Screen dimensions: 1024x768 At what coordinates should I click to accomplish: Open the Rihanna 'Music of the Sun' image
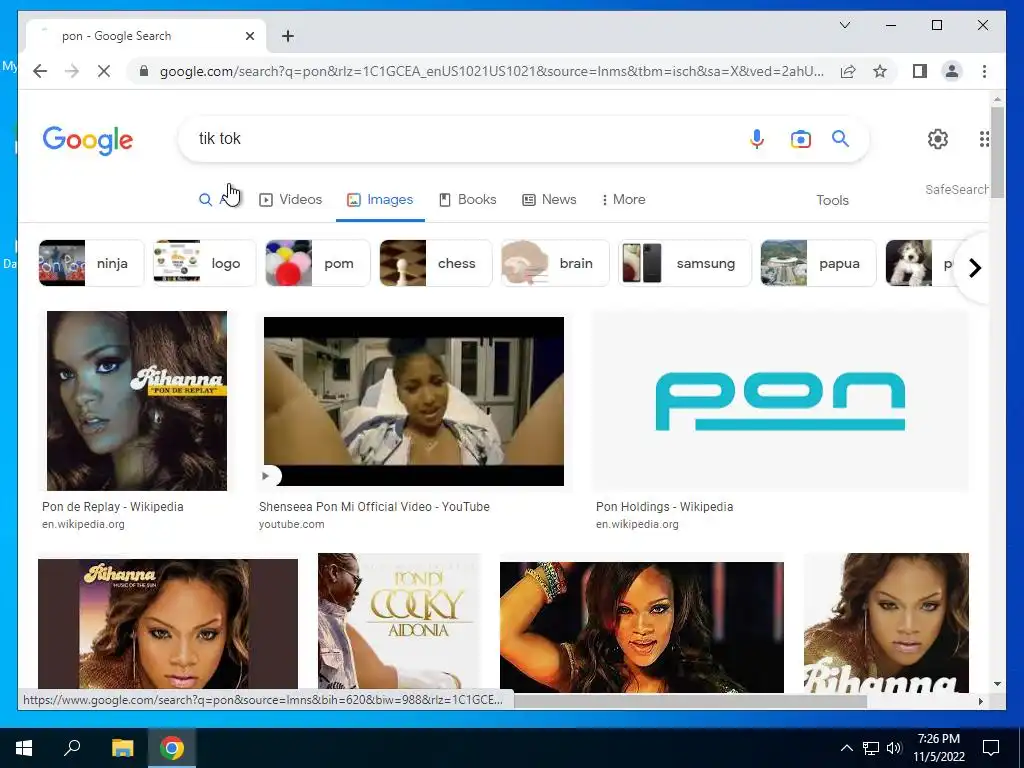(x=168, y=624)
